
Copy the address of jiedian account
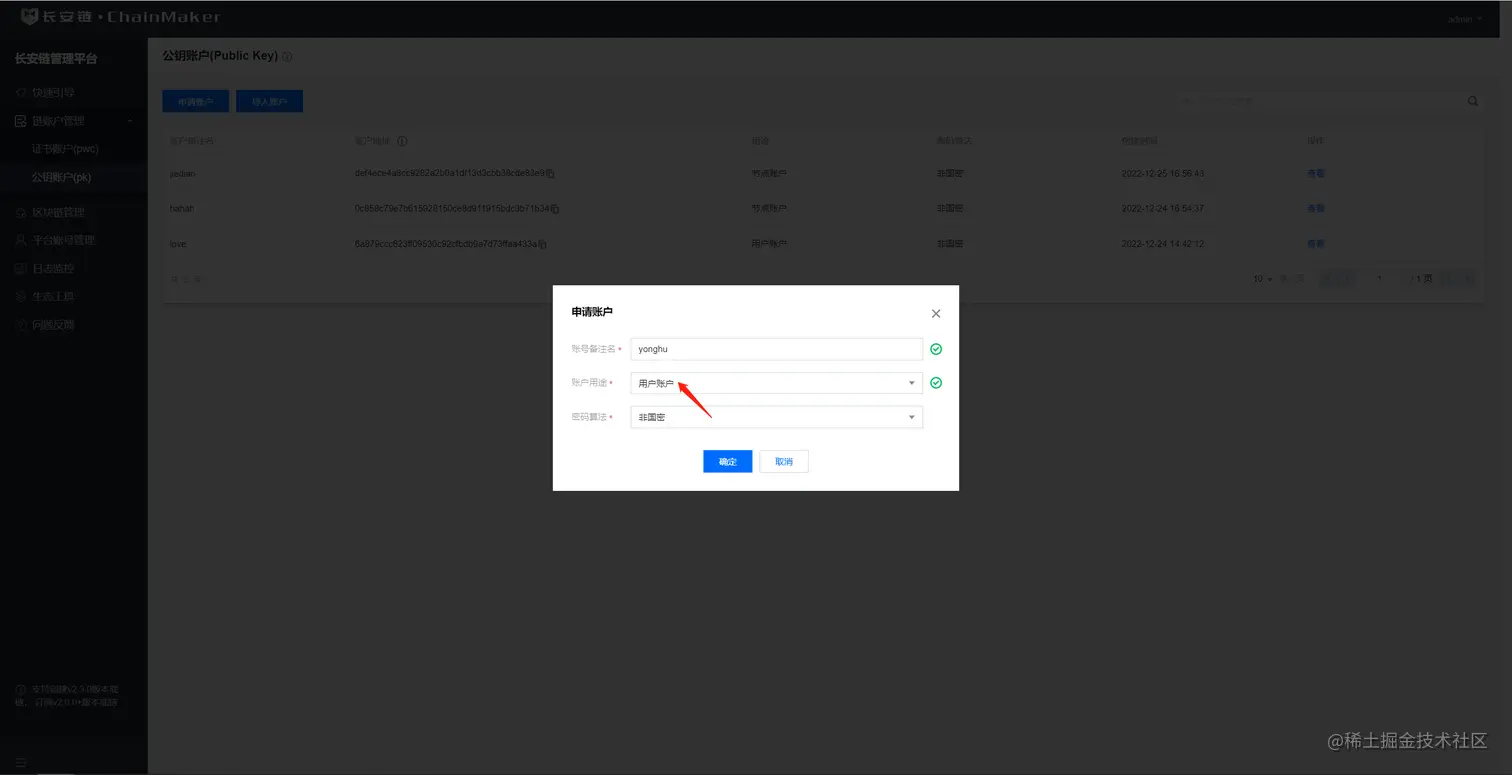(x=552, y=174)
